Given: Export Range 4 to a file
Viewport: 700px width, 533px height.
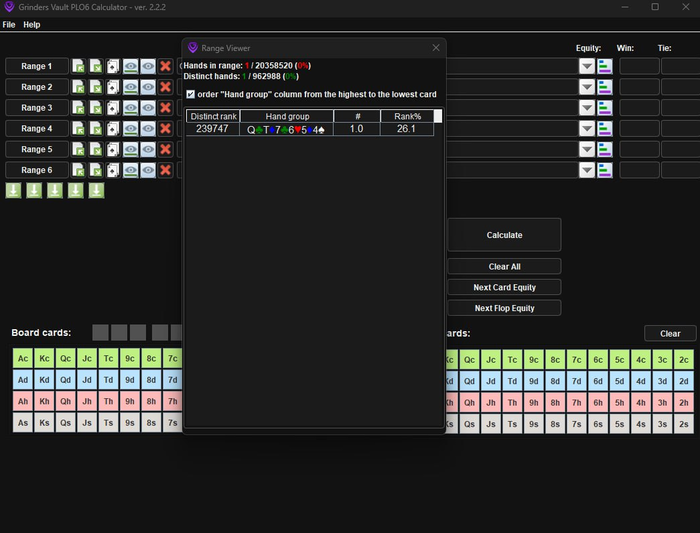Looking at the screenshot, I should click(96, 129).
